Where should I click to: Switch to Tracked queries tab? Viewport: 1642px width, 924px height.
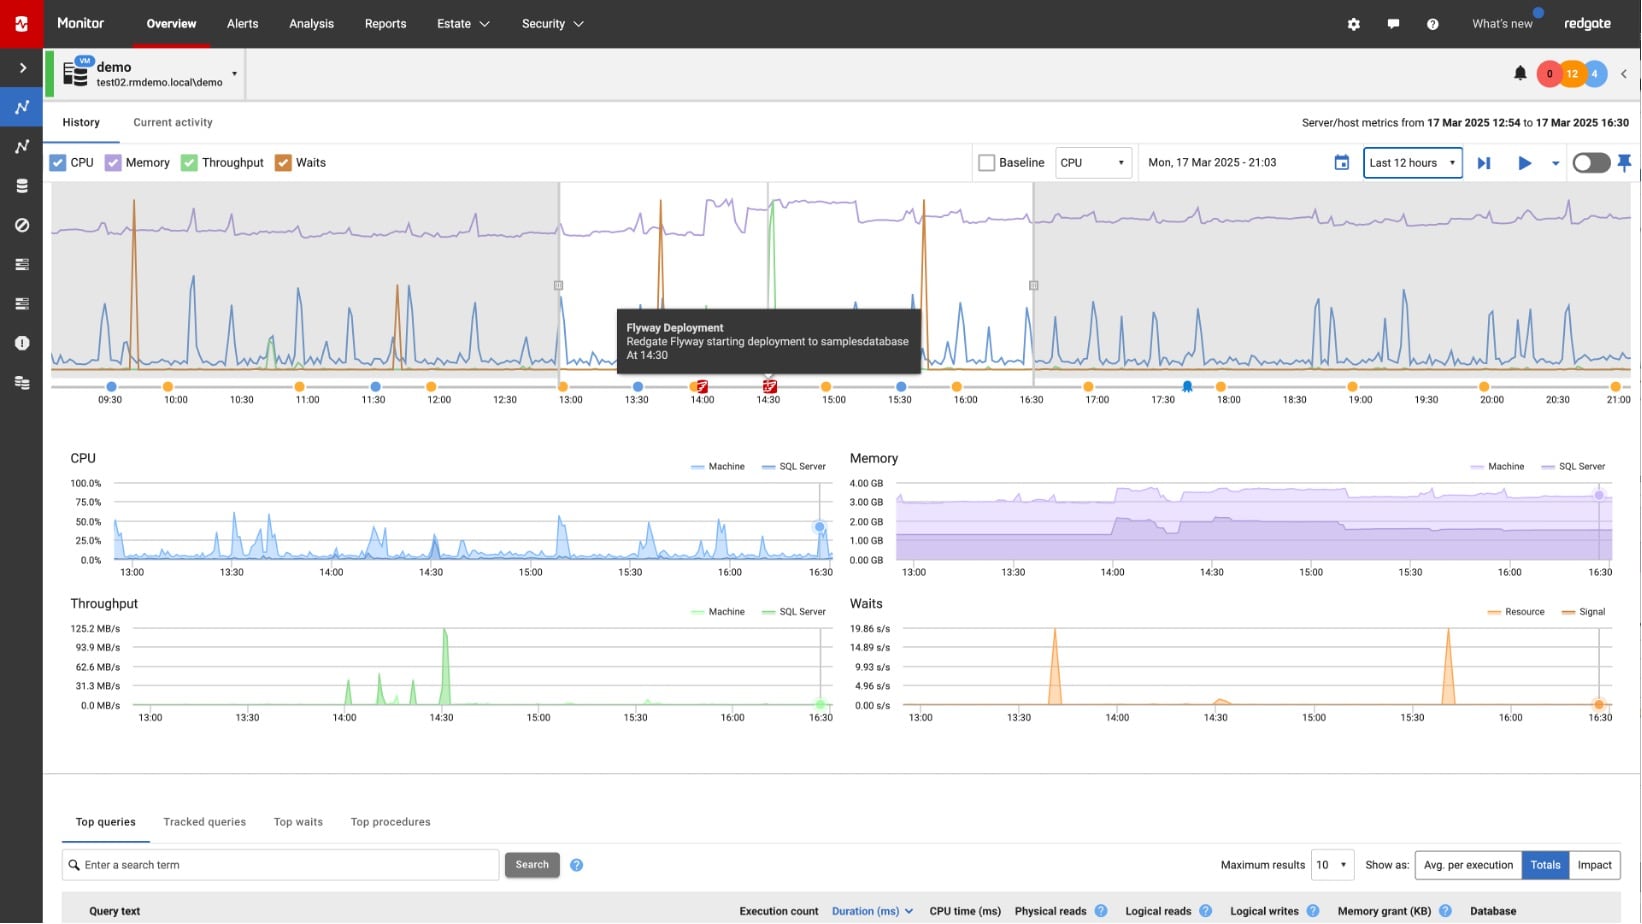point(204,822)
